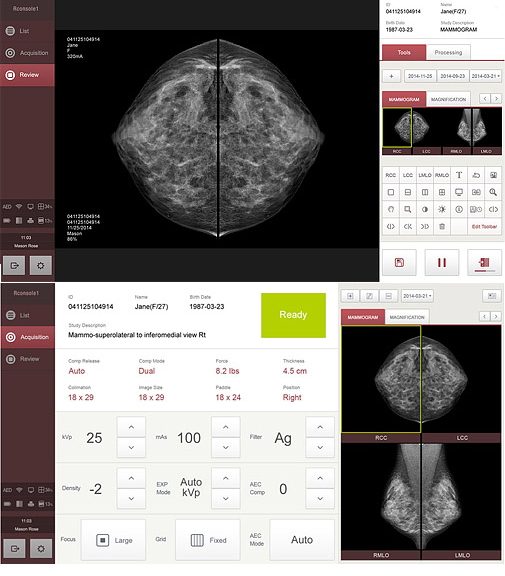
Task: Select the text annotation T tool
Action: click(x=459, y=175)
